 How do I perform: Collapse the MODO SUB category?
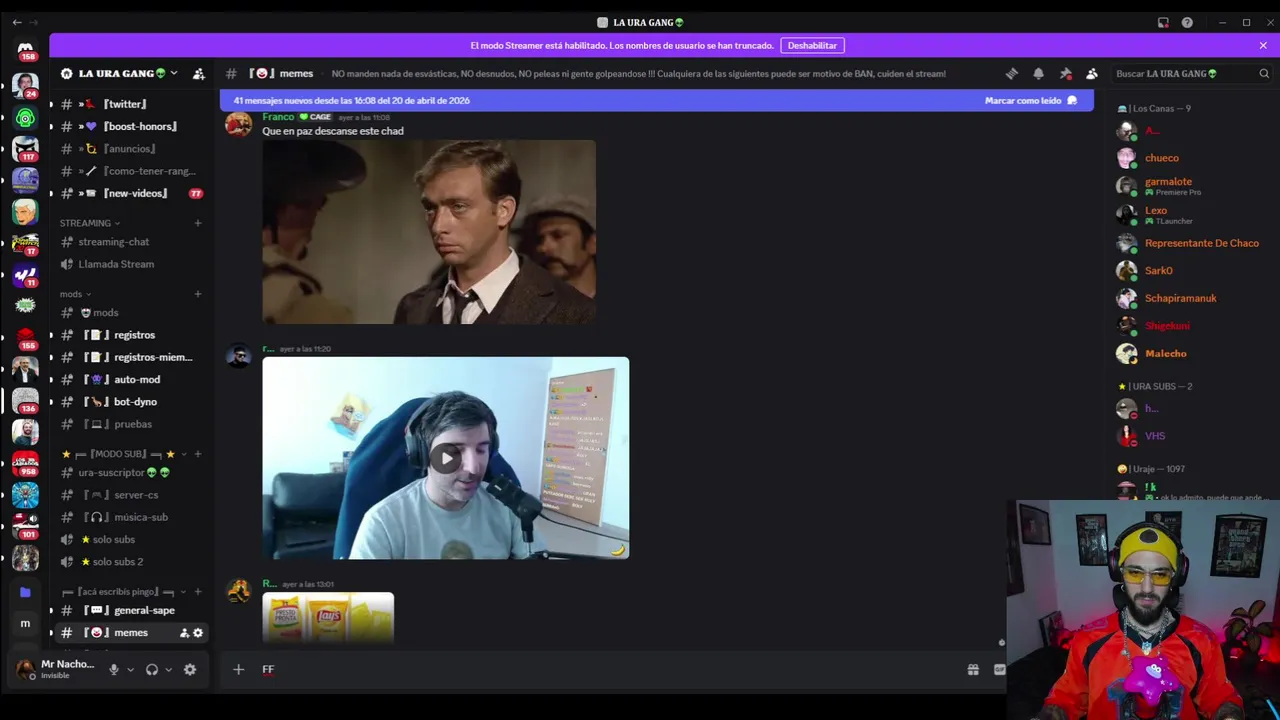point(124,454)
